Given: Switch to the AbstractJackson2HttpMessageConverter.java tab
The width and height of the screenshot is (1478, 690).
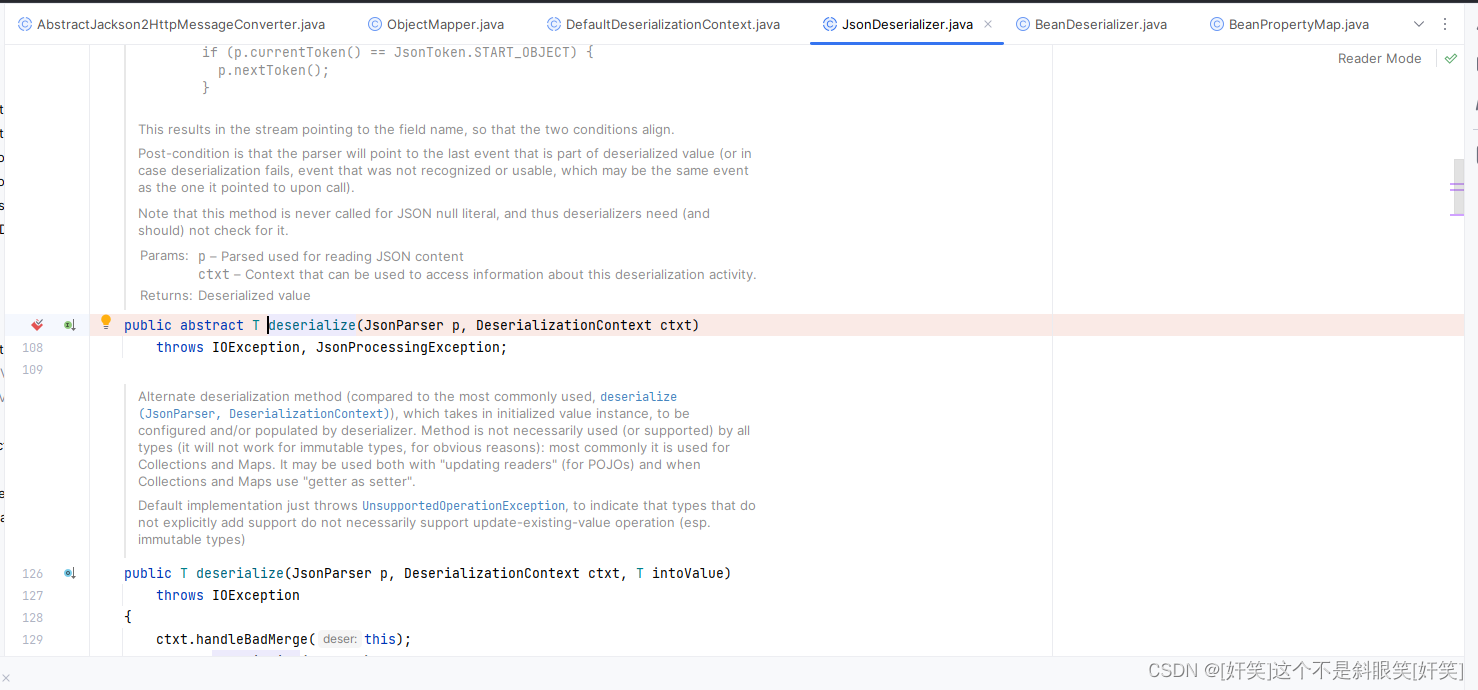Looking at the screenshot, I should [180, 23].
